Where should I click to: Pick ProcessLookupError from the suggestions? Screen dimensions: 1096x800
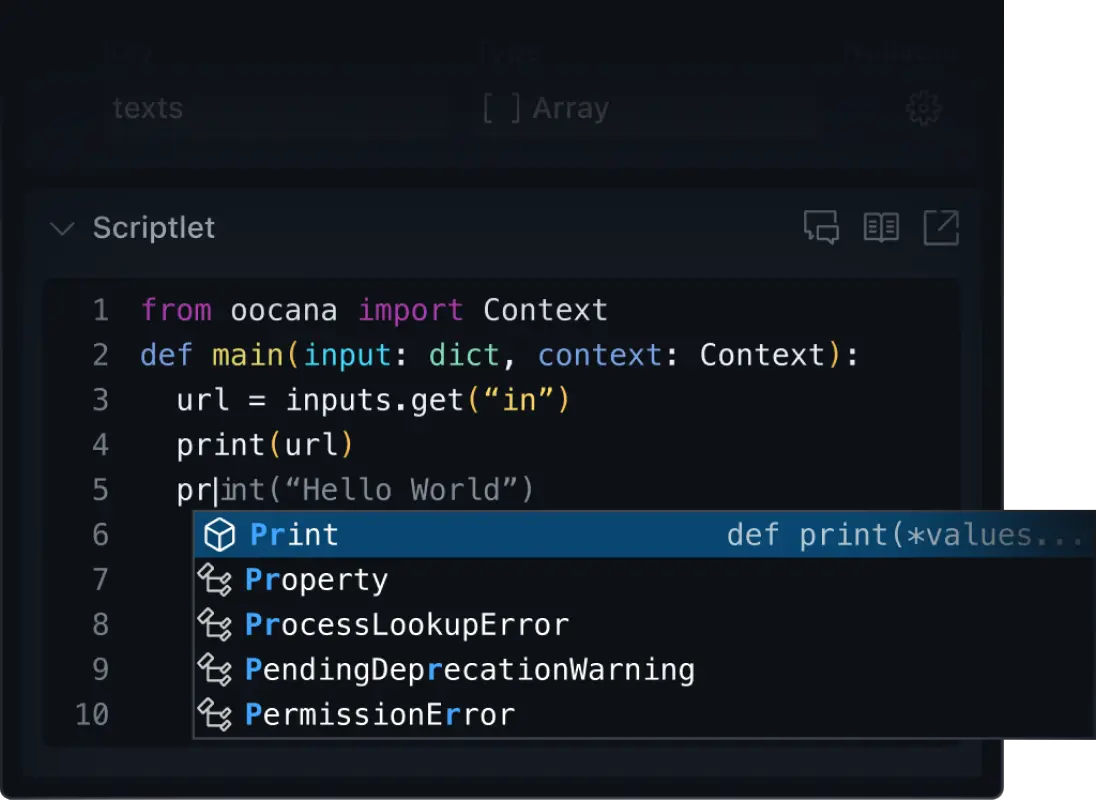coord(407,625)
